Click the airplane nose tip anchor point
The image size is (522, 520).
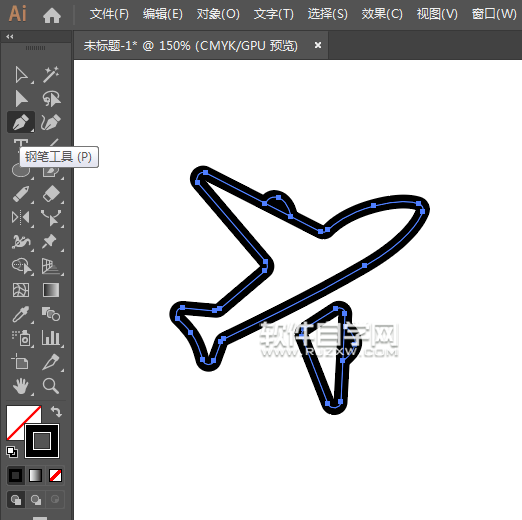pyautogui.click(x=423, y=211)
